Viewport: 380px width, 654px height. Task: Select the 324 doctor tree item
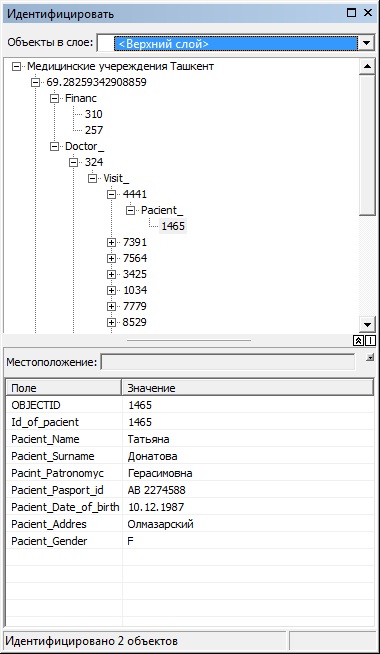click(x=93, y=162)
